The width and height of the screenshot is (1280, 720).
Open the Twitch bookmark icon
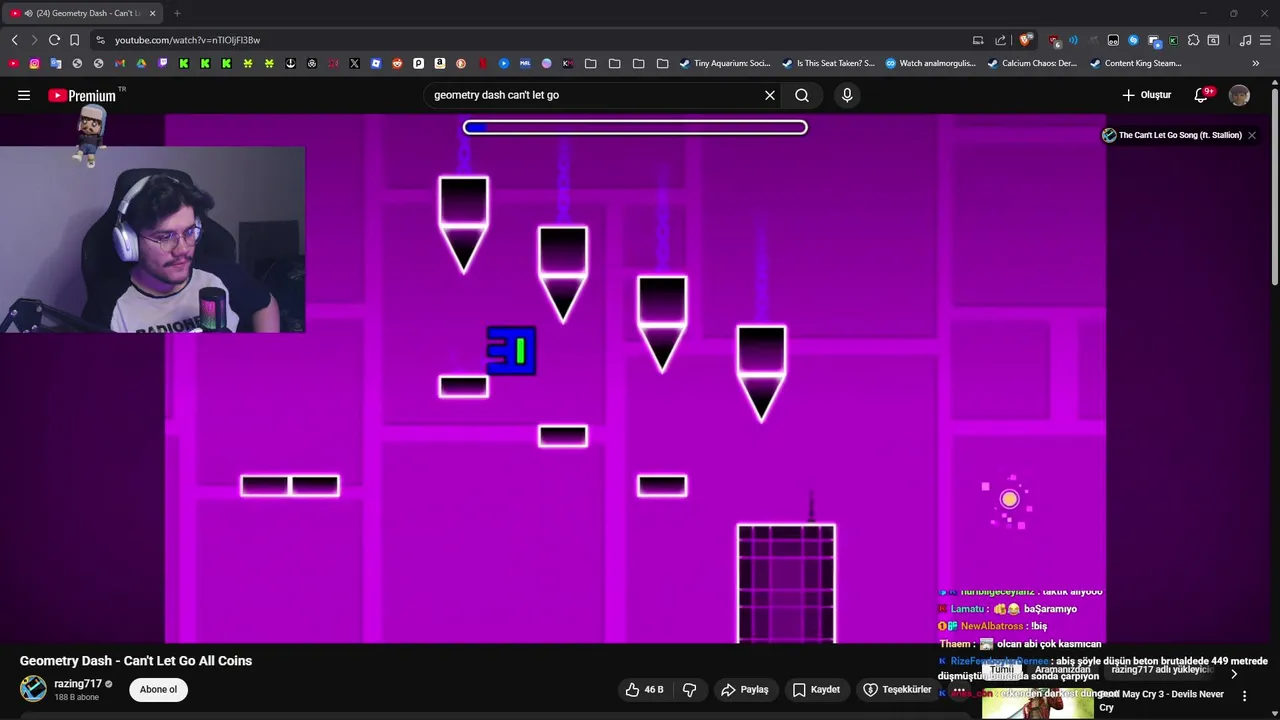162,63
